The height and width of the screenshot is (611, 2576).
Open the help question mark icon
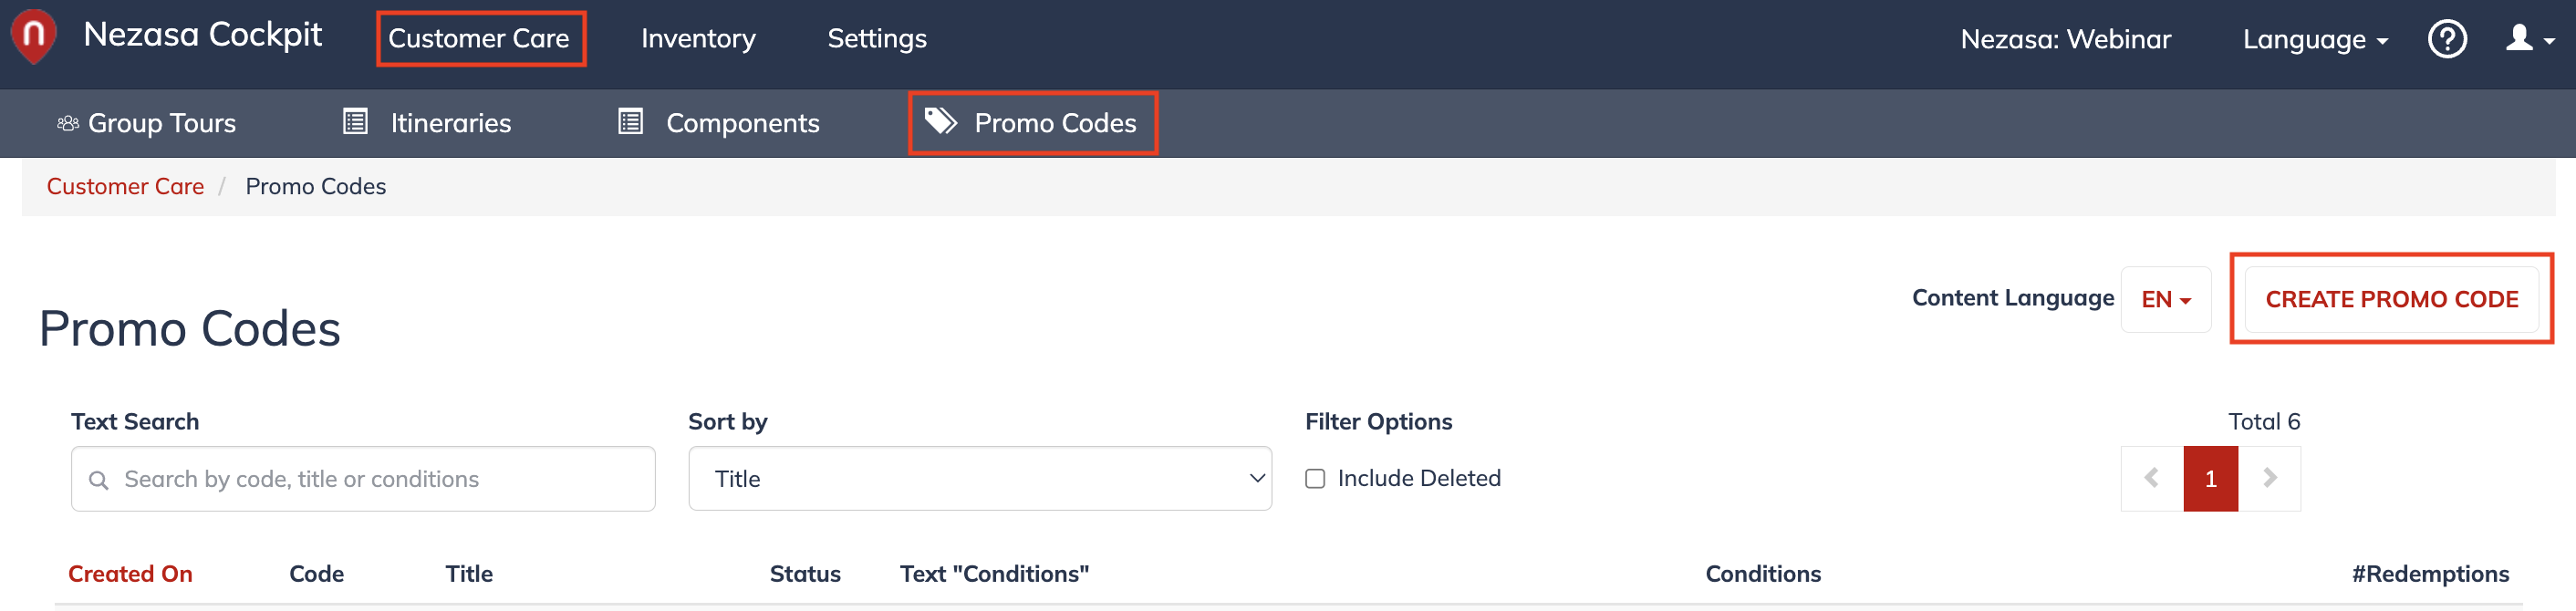(2447, 39)
